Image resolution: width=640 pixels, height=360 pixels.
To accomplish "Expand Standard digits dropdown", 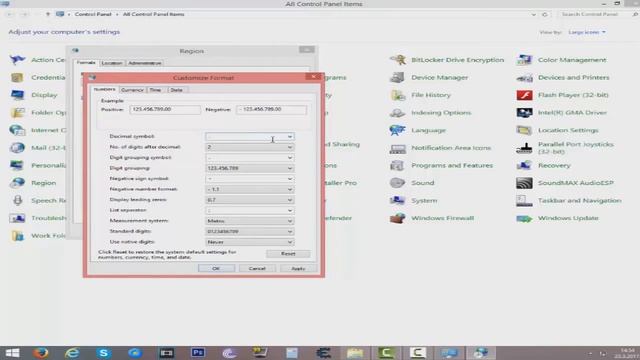I will click(x=289, y=231).
